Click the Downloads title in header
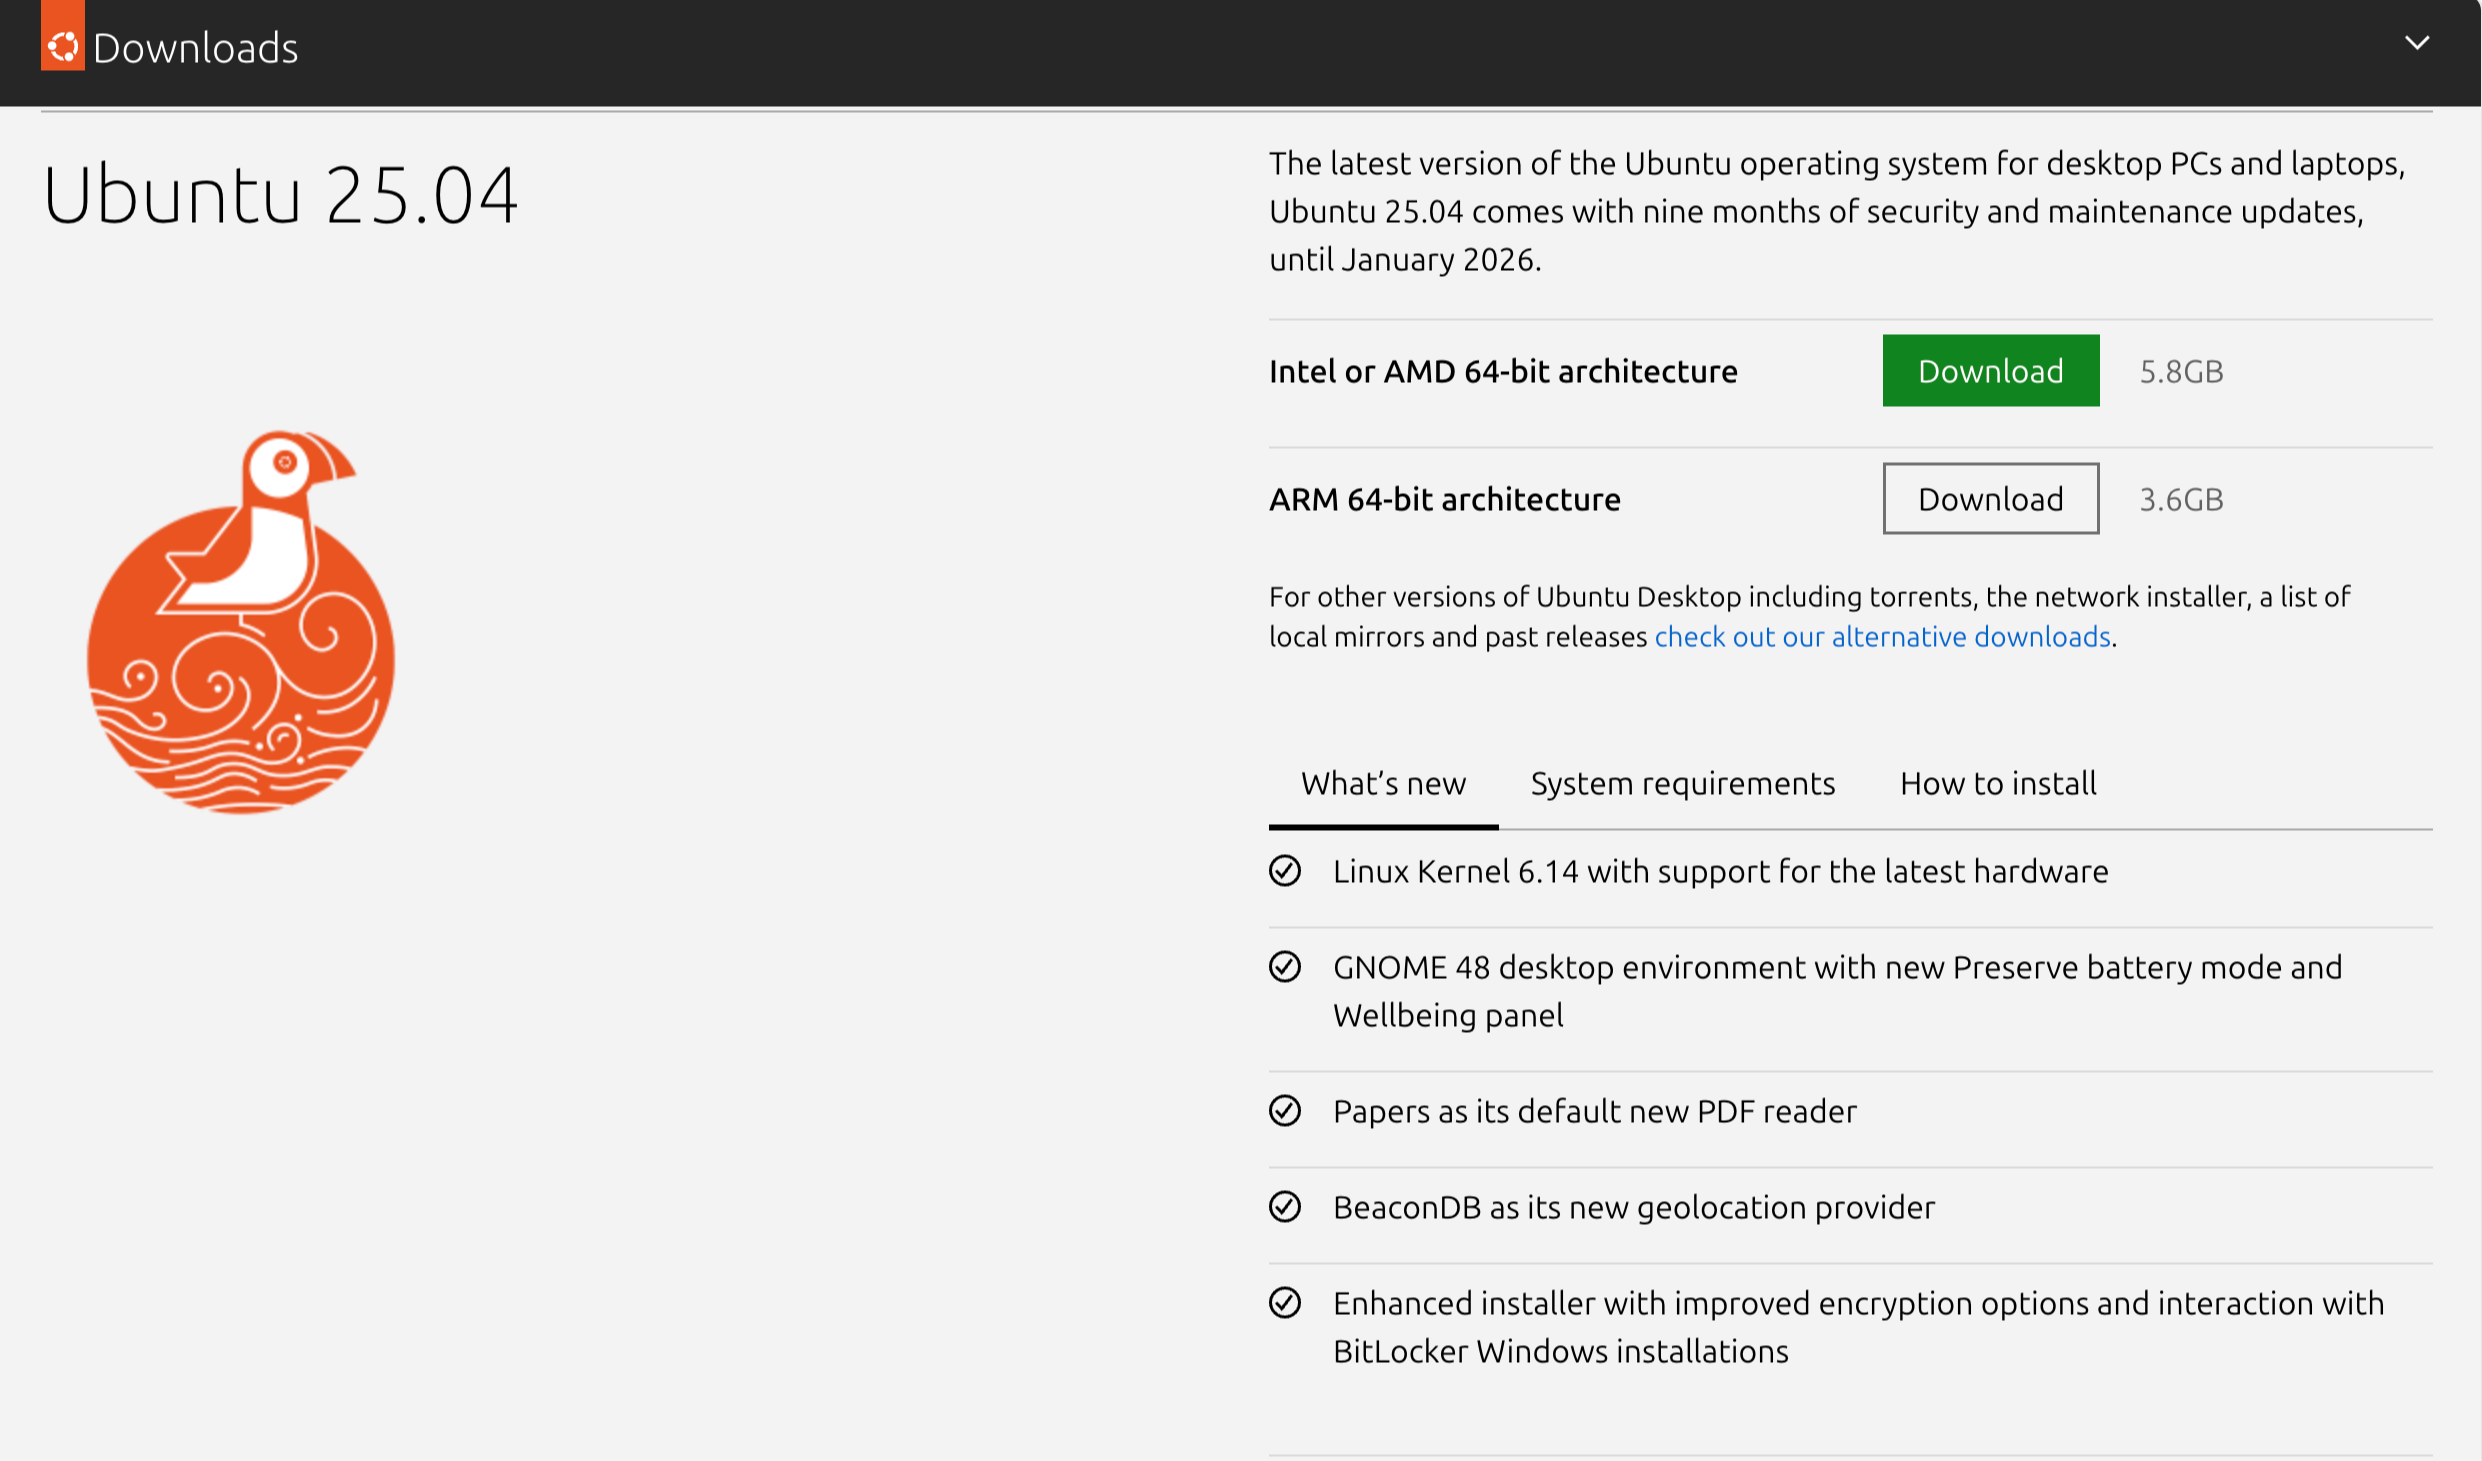The width and height of the screenshot is (2482, 1461). [196, 48]
